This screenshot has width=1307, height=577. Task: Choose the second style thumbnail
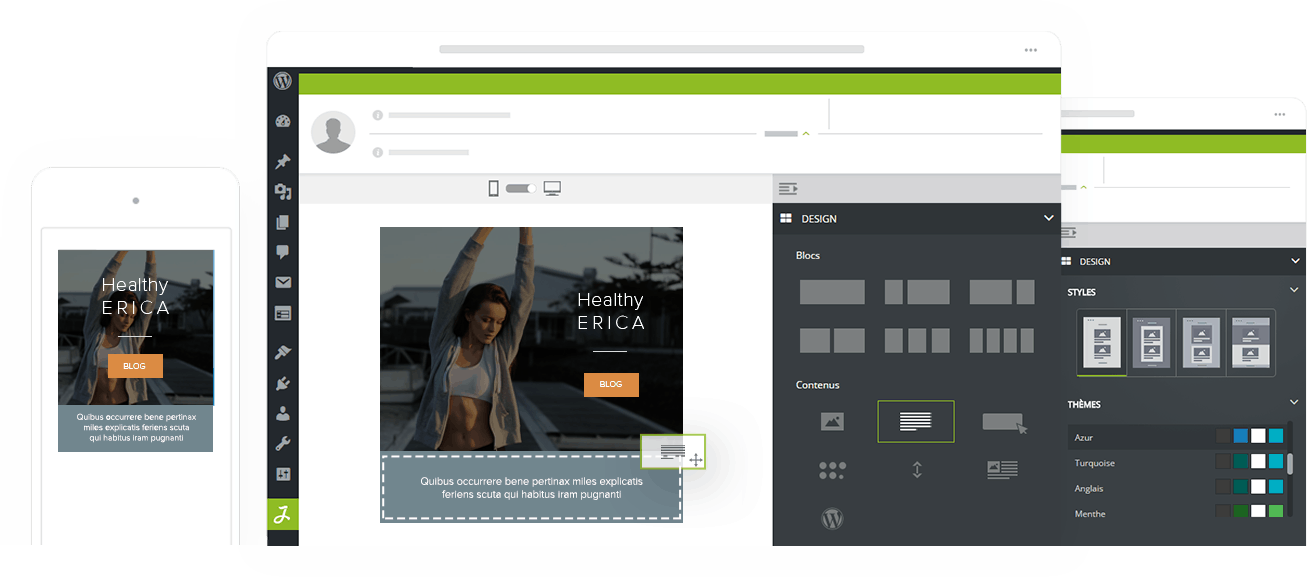click(x=1152, y=342)
